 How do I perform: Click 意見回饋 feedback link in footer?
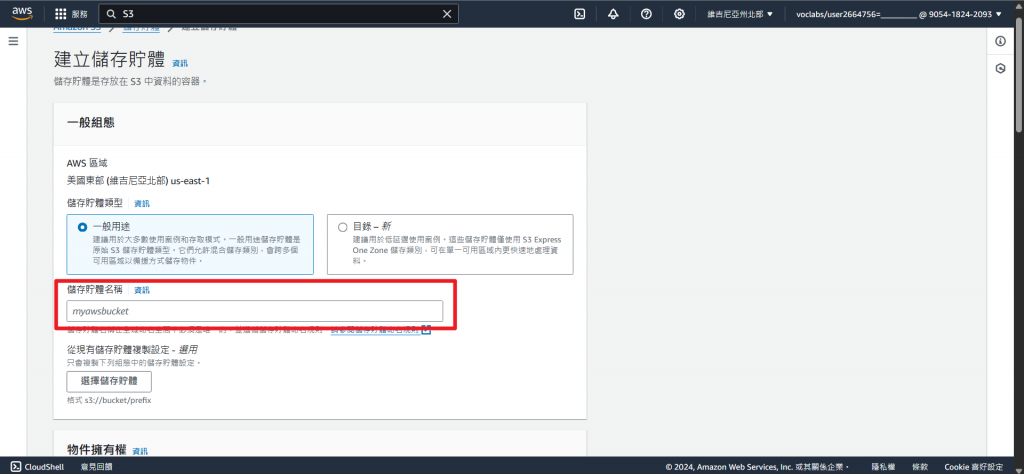(x=97, y=467)
